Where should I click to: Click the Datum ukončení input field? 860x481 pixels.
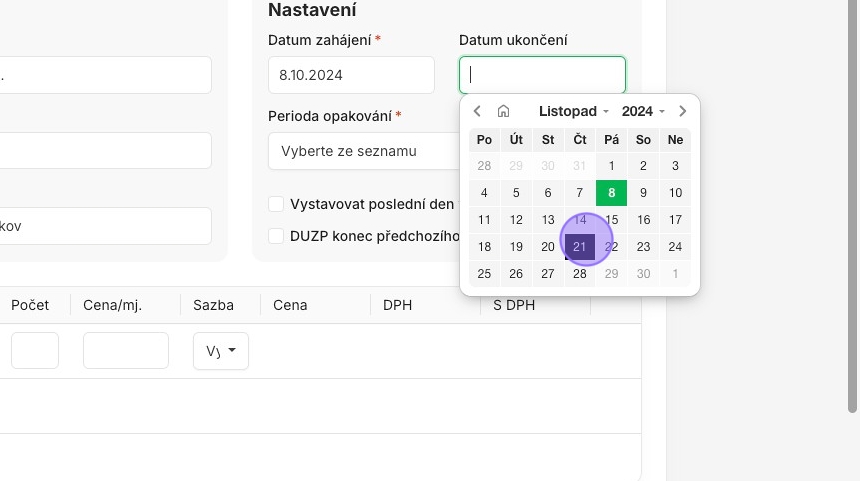pyautogui.click(x=542, y=75)
